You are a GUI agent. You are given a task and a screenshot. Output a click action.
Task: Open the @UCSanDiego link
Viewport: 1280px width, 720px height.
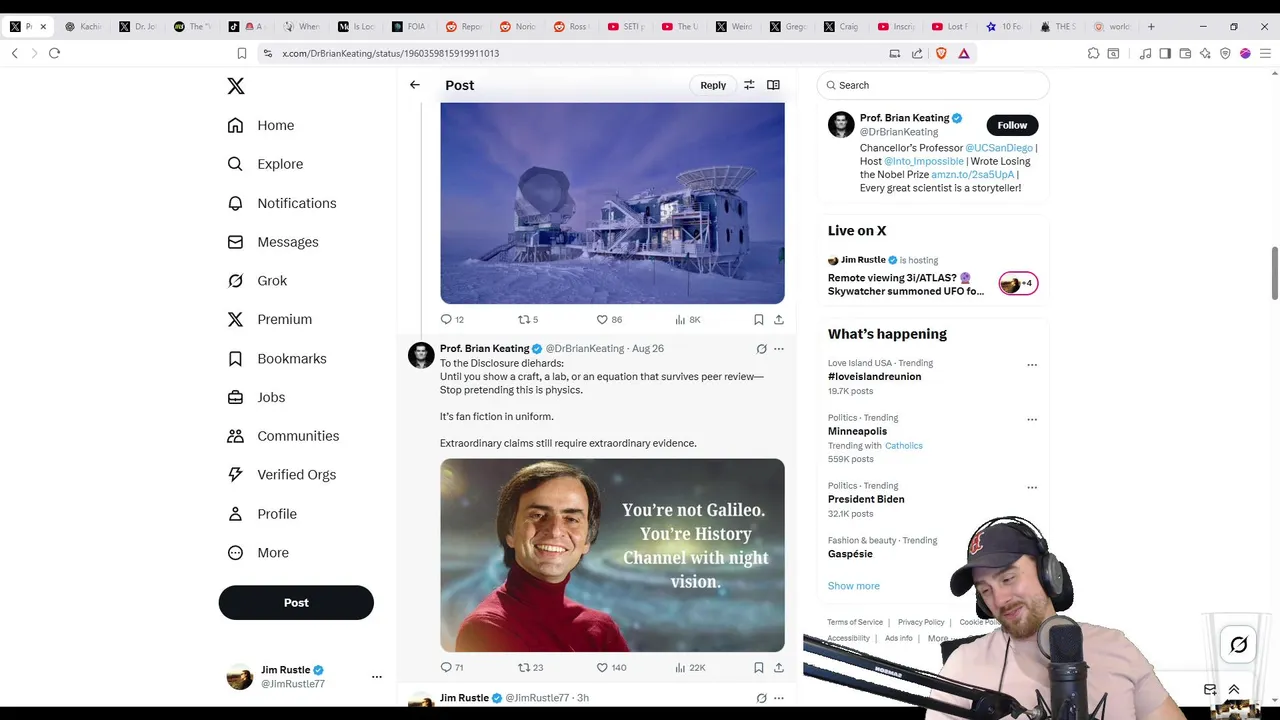click(998, 148)
